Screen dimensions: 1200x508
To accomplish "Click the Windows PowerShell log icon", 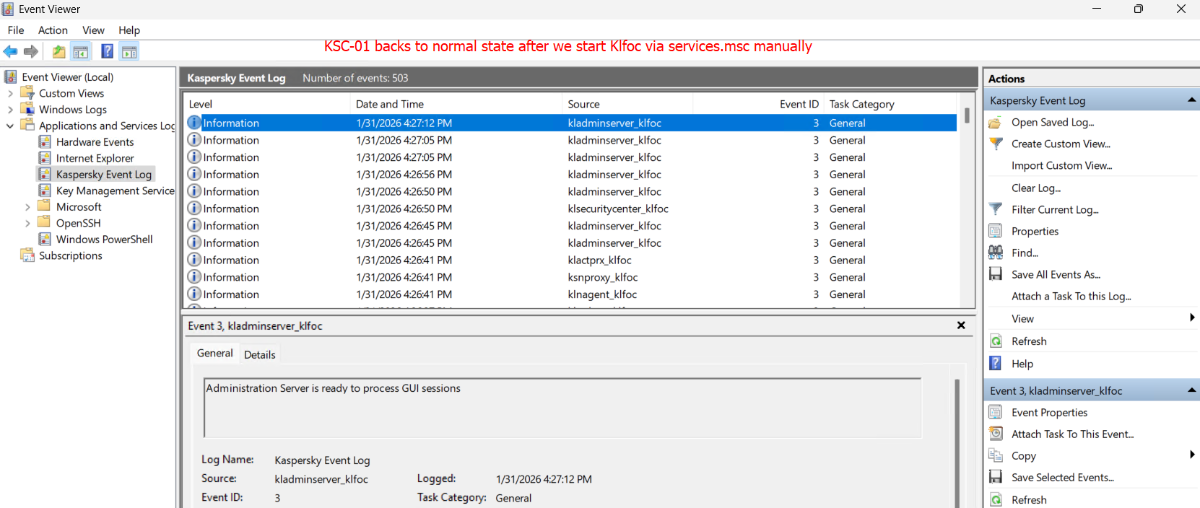I will (46, 239).
